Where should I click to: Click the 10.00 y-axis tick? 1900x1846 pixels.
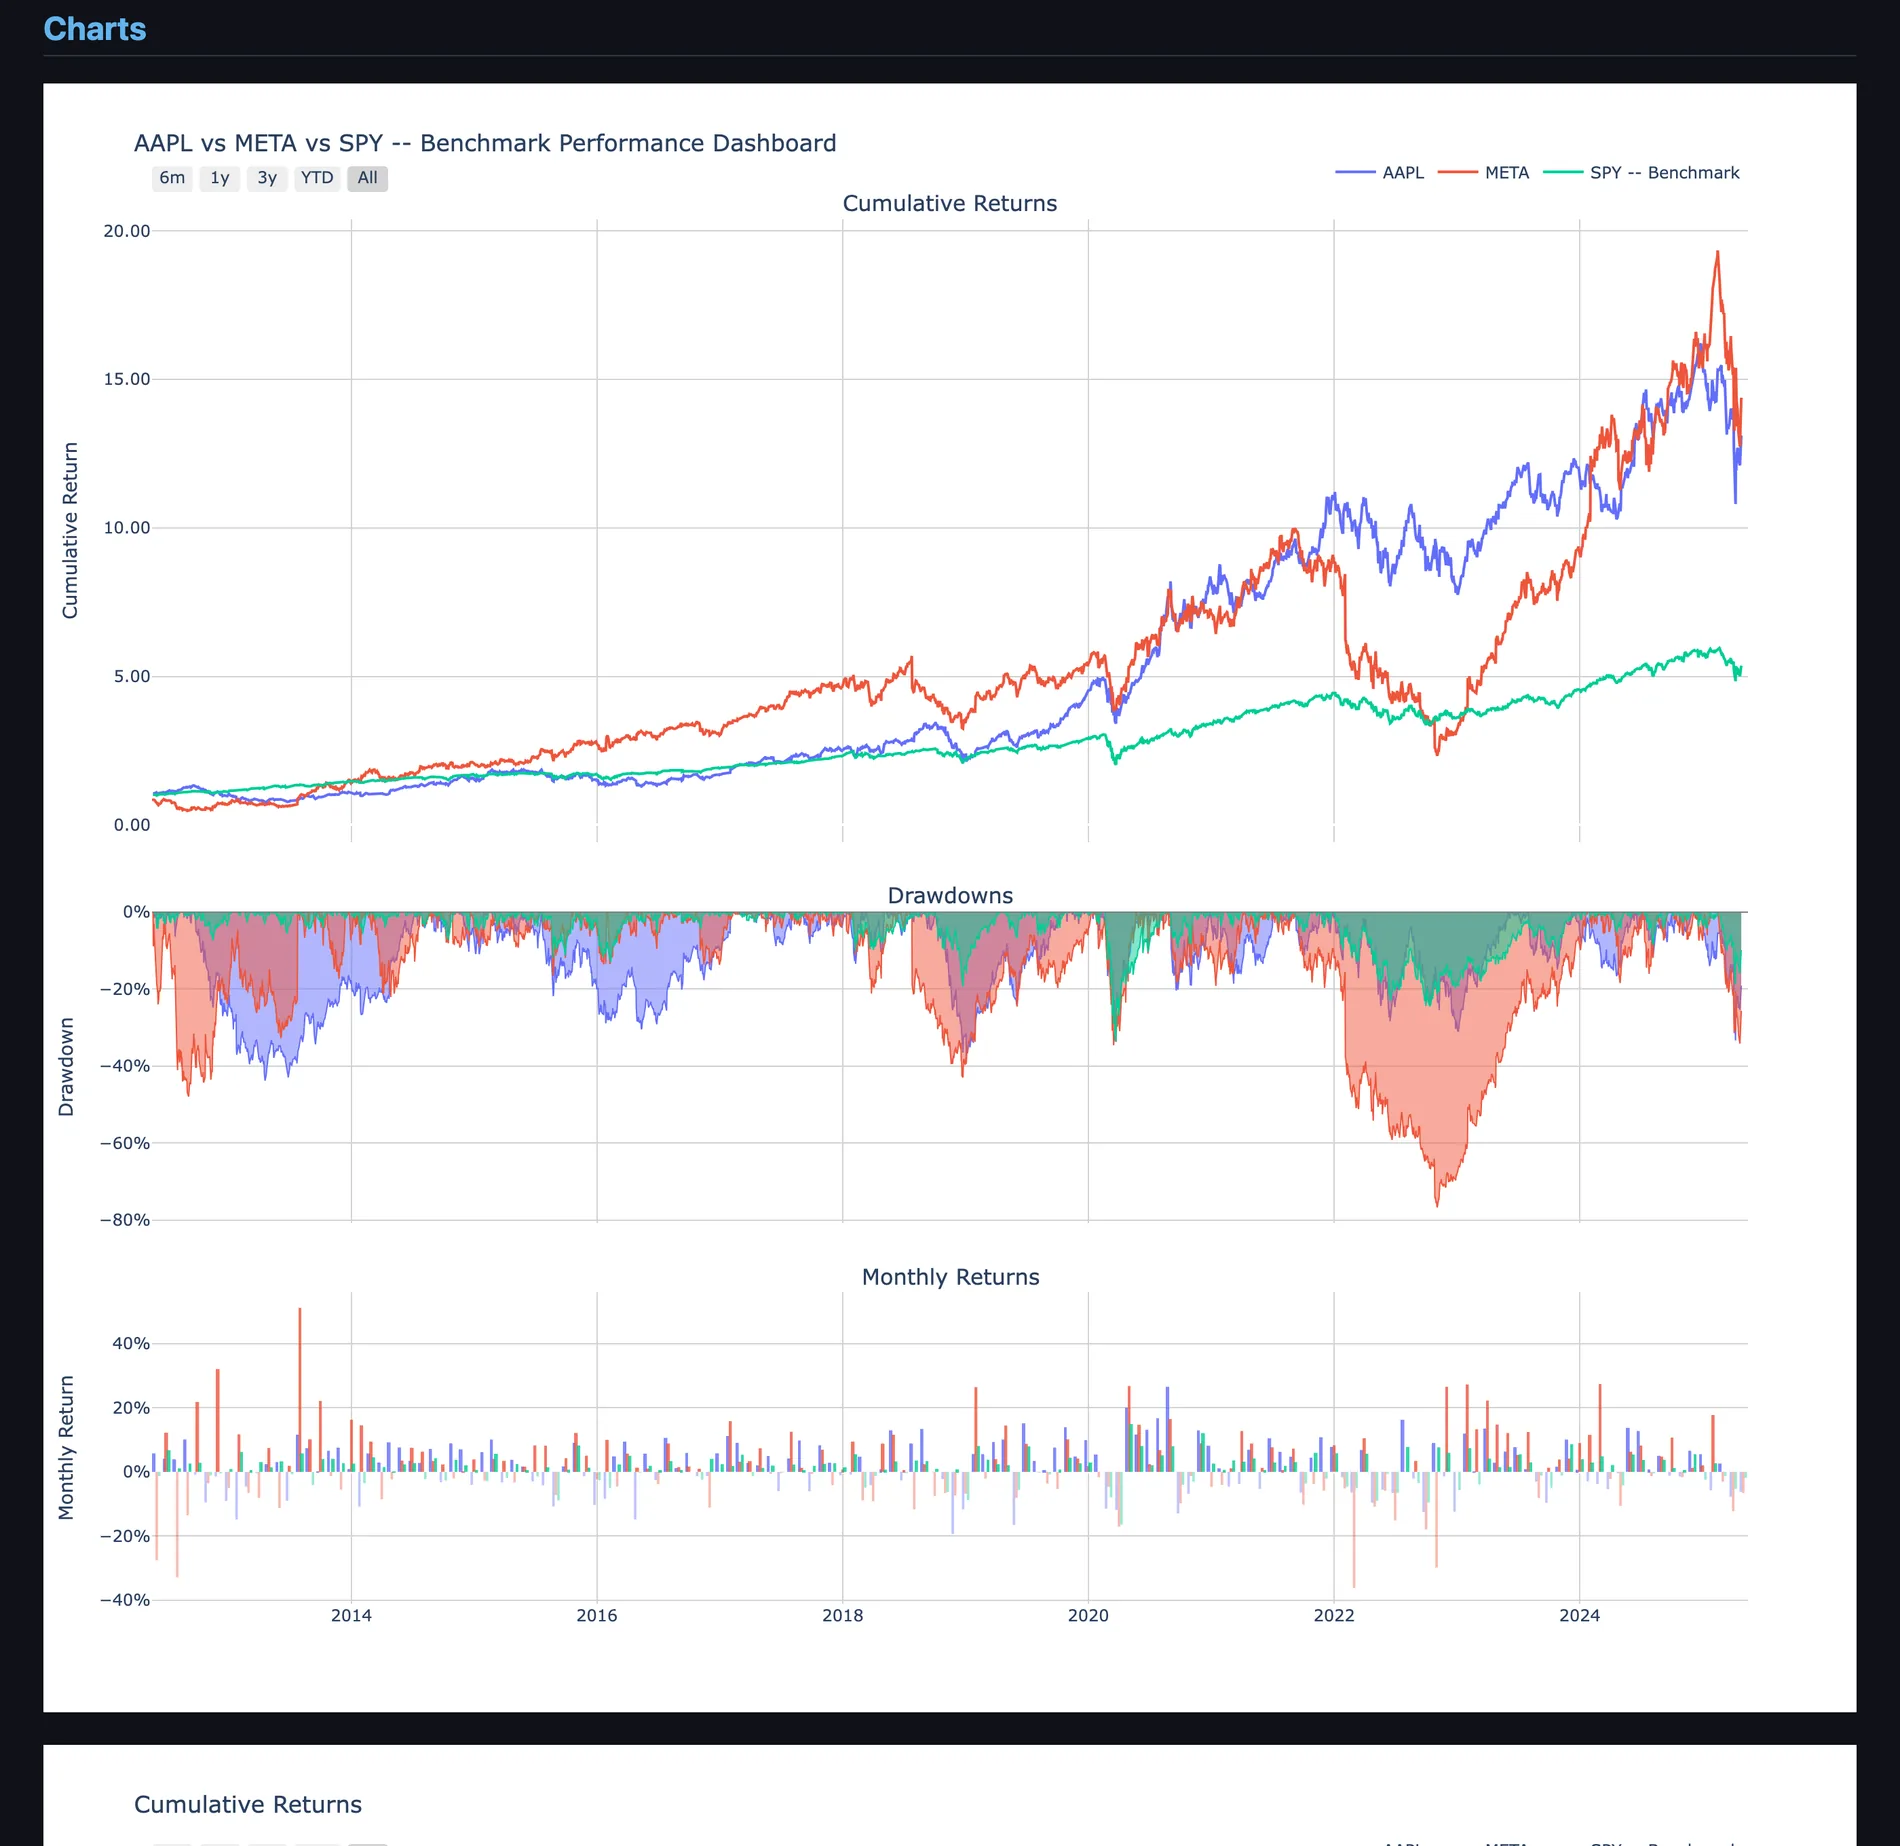pos(127,528)
